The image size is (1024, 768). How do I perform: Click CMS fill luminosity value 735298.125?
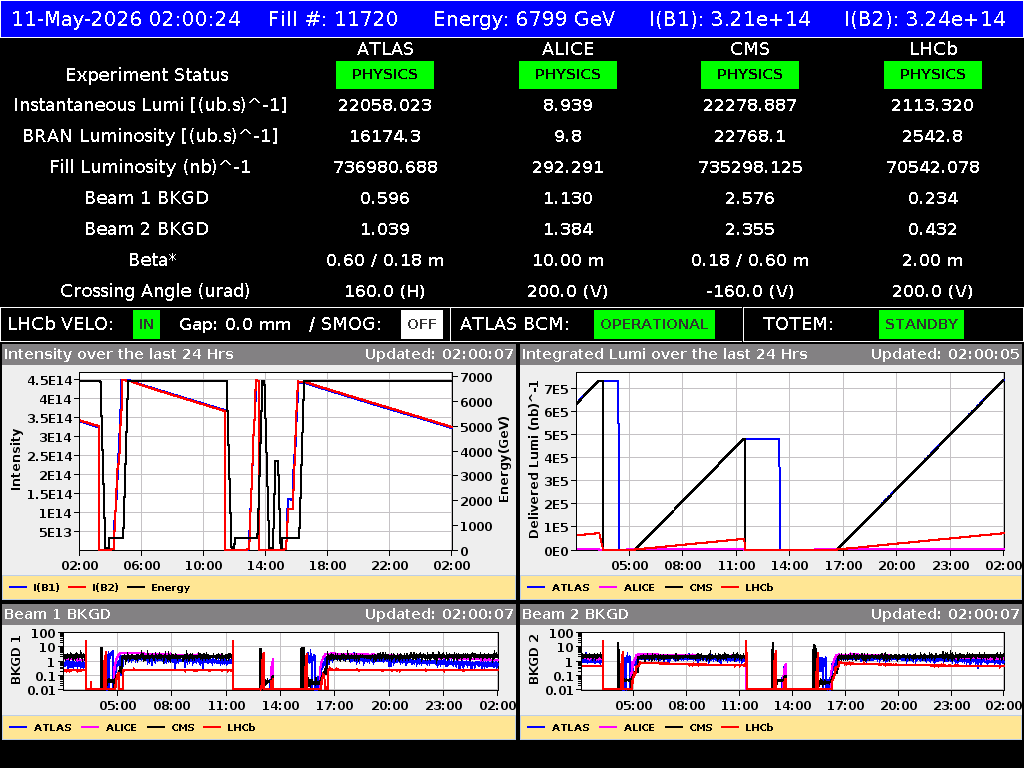[x=750, y=167]
